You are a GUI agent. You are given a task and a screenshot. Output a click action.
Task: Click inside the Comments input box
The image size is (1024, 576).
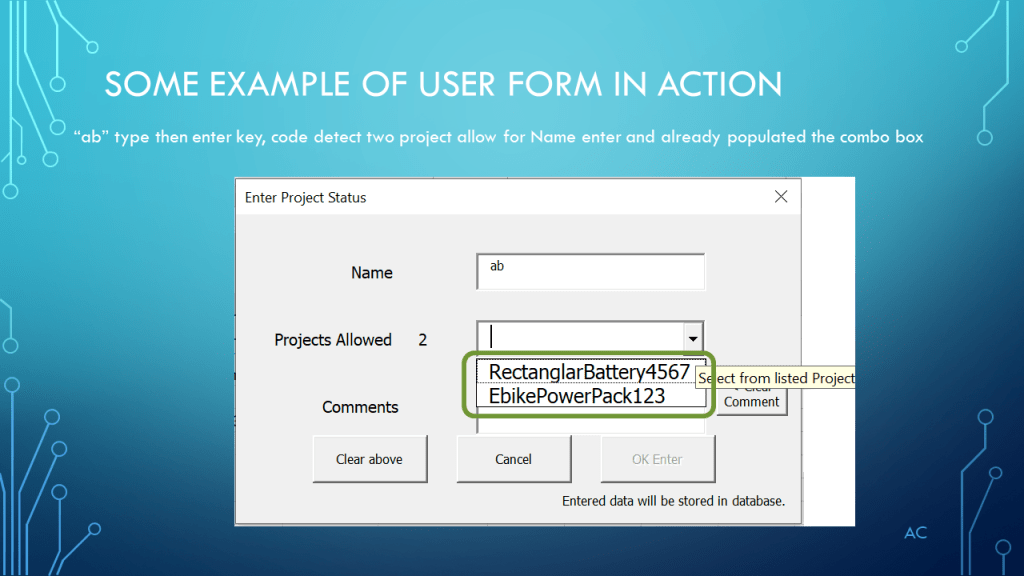(591, 426)
